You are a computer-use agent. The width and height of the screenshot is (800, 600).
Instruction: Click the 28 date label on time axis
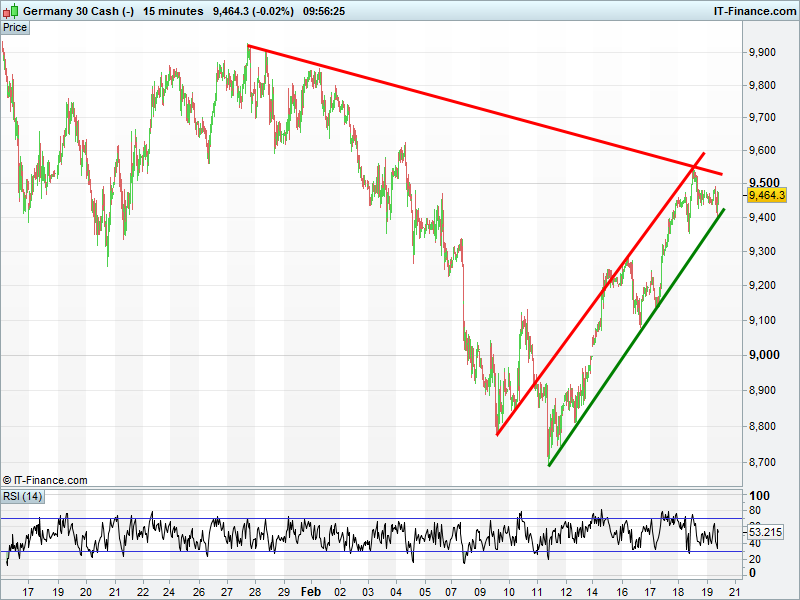pyautogui.click(x=255, y=591)
